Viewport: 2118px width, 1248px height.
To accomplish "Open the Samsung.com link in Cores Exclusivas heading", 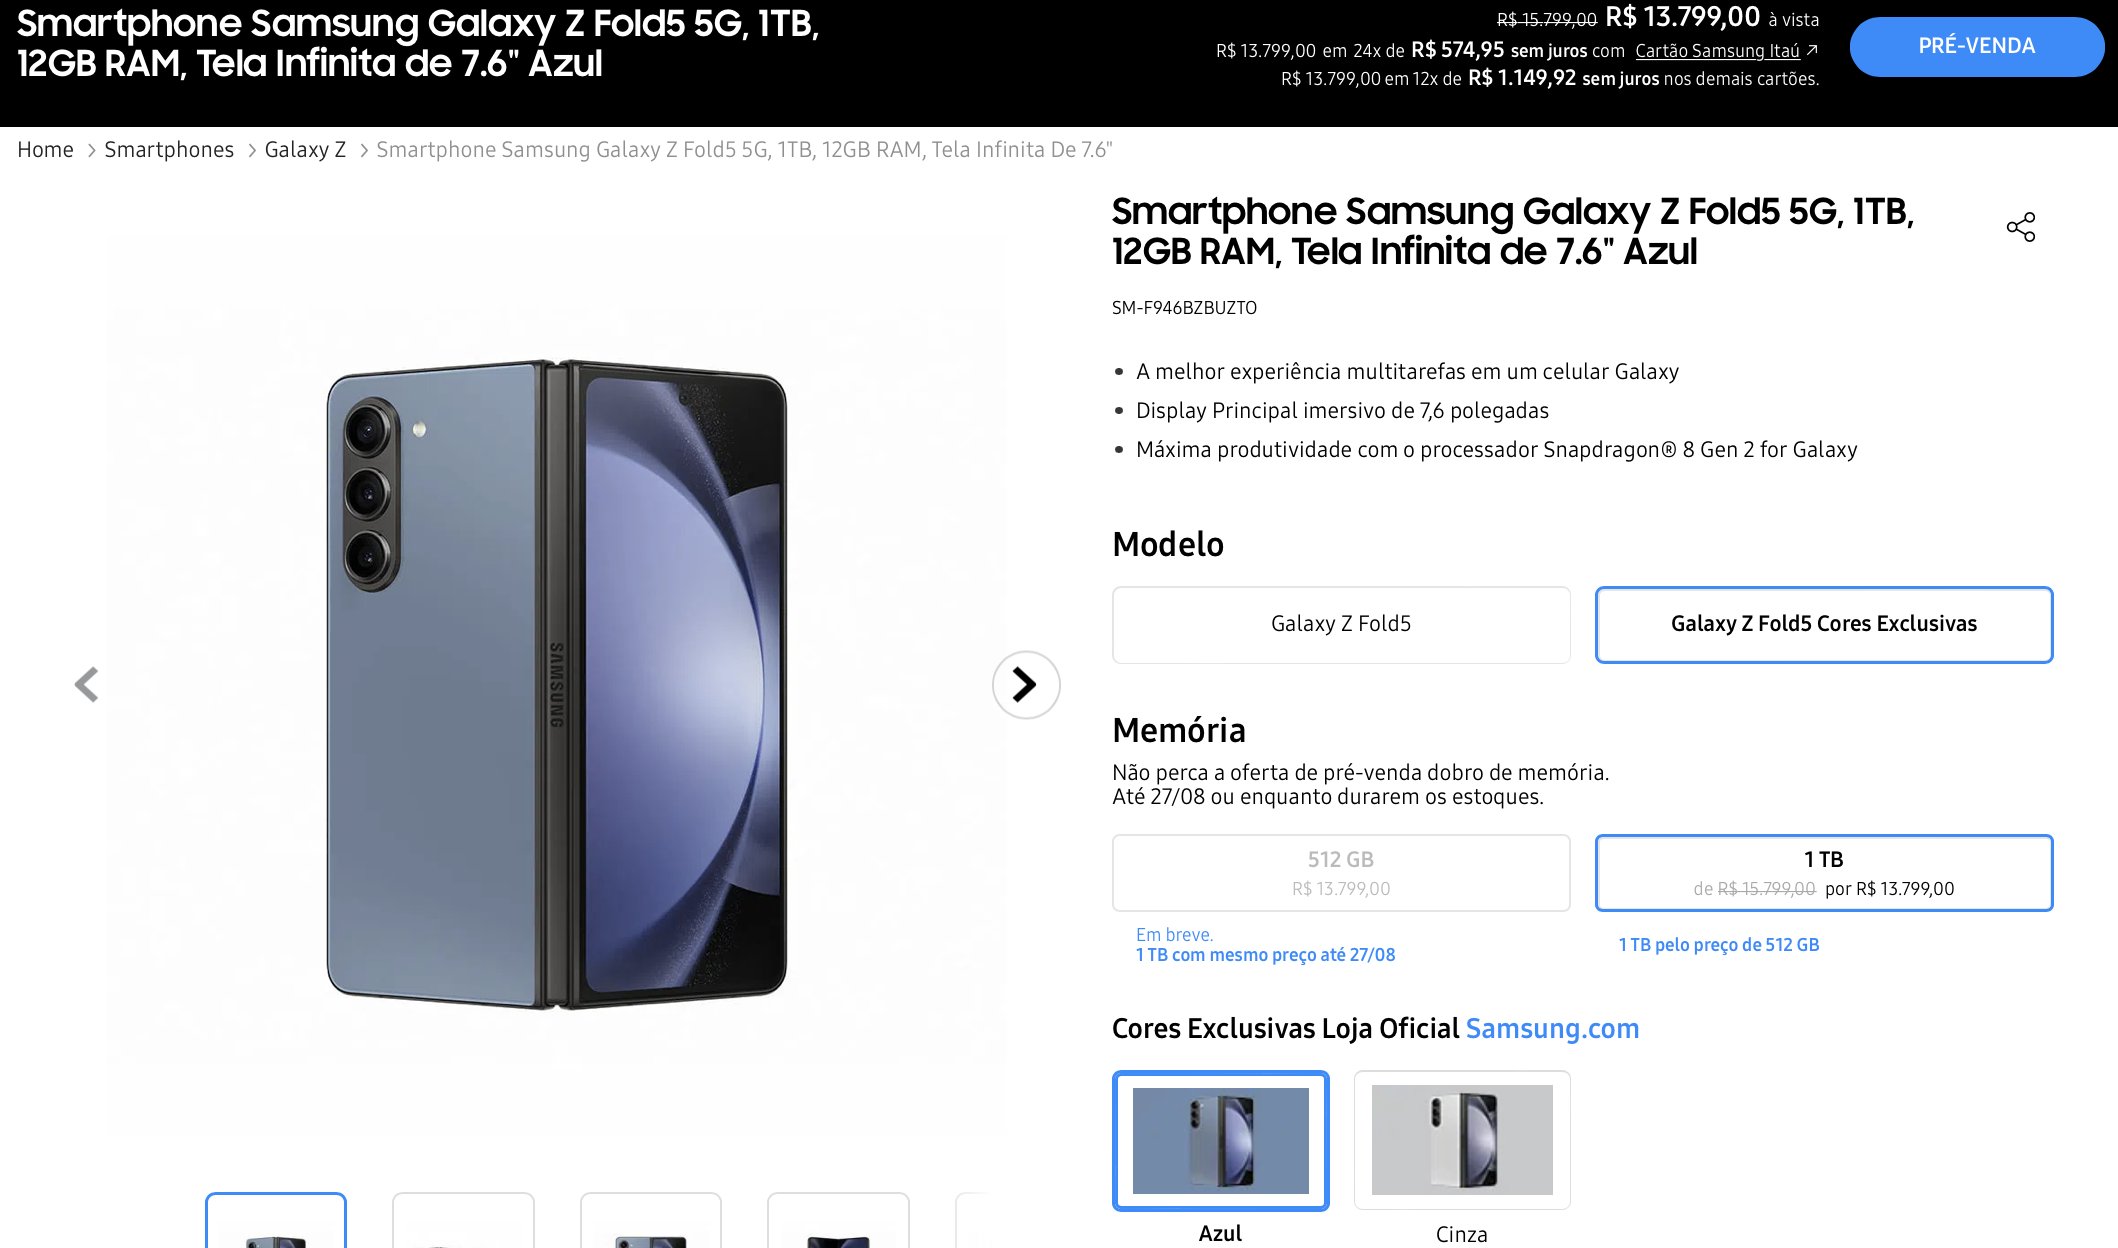I will coord(1552,1029).
